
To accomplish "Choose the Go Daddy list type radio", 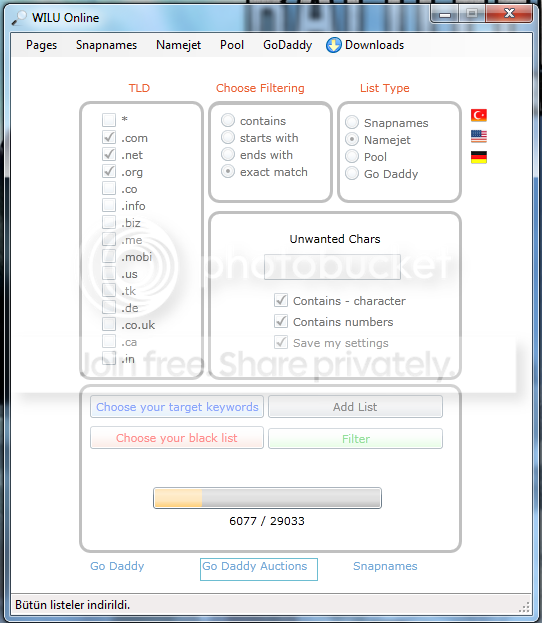I will tap(352, 174).
